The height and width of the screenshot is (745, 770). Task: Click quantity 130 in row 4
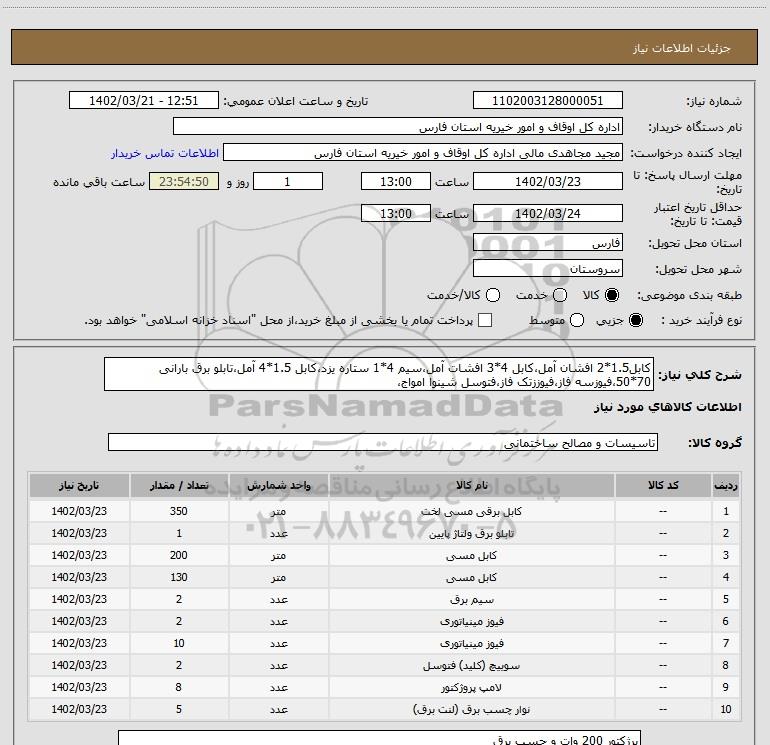tap(179, 578)
